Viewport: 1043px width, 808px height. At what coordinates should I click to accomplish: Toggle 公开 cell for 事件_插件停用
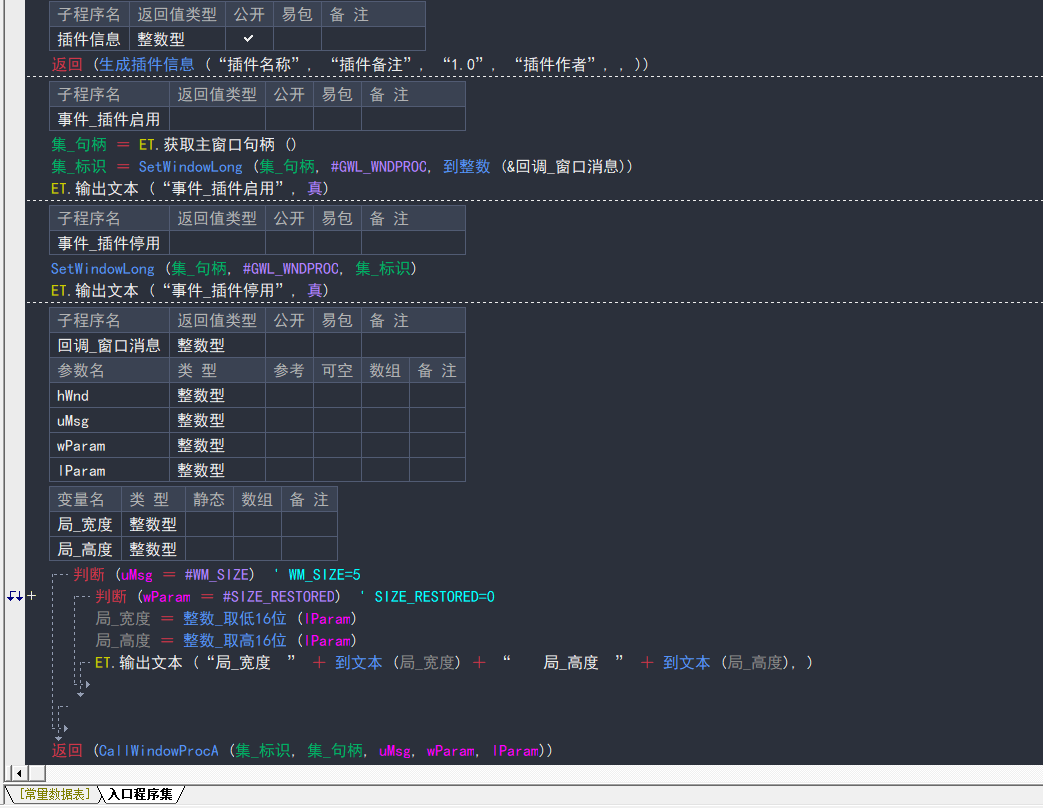(289, 243)
